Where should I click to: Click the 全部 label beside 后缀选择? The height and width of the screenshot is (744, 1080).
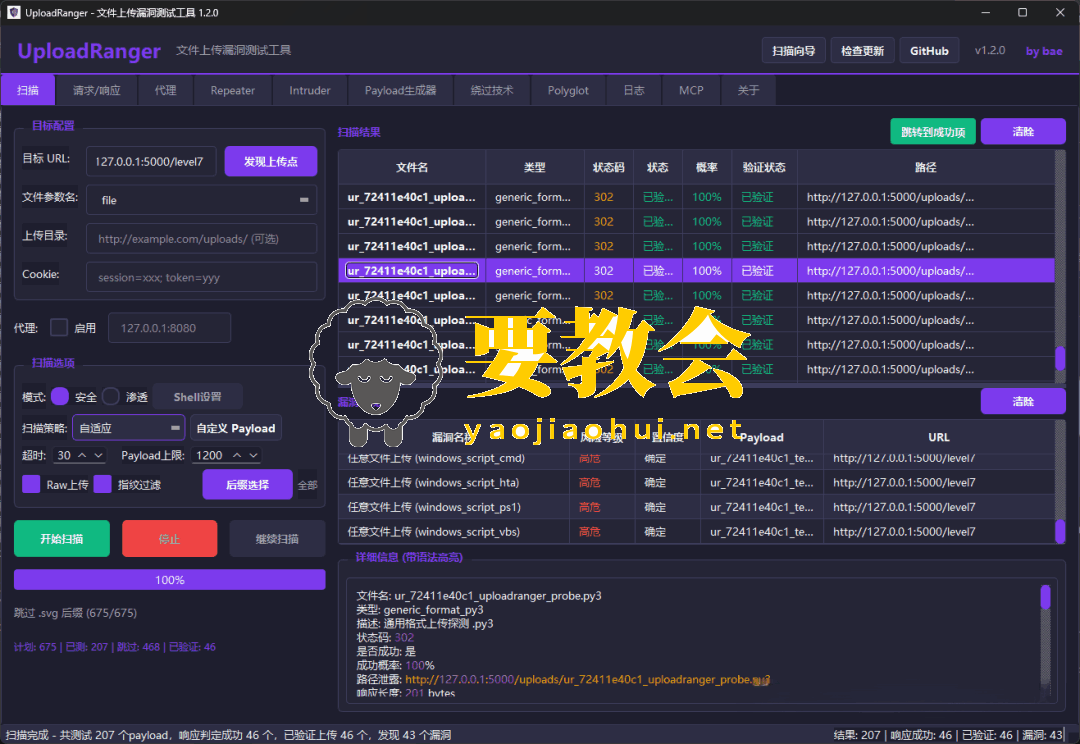pyautogui.click(x=307, y=485)
